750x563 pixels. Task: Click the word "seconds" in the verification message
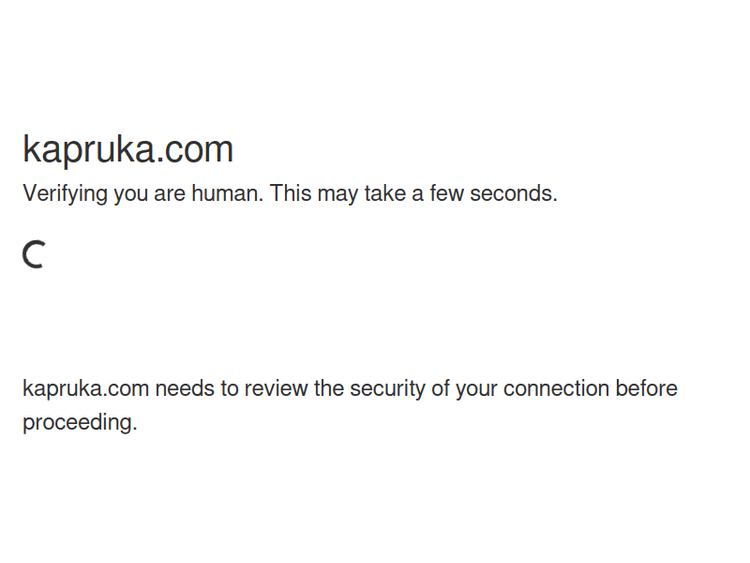pos(511,193)
